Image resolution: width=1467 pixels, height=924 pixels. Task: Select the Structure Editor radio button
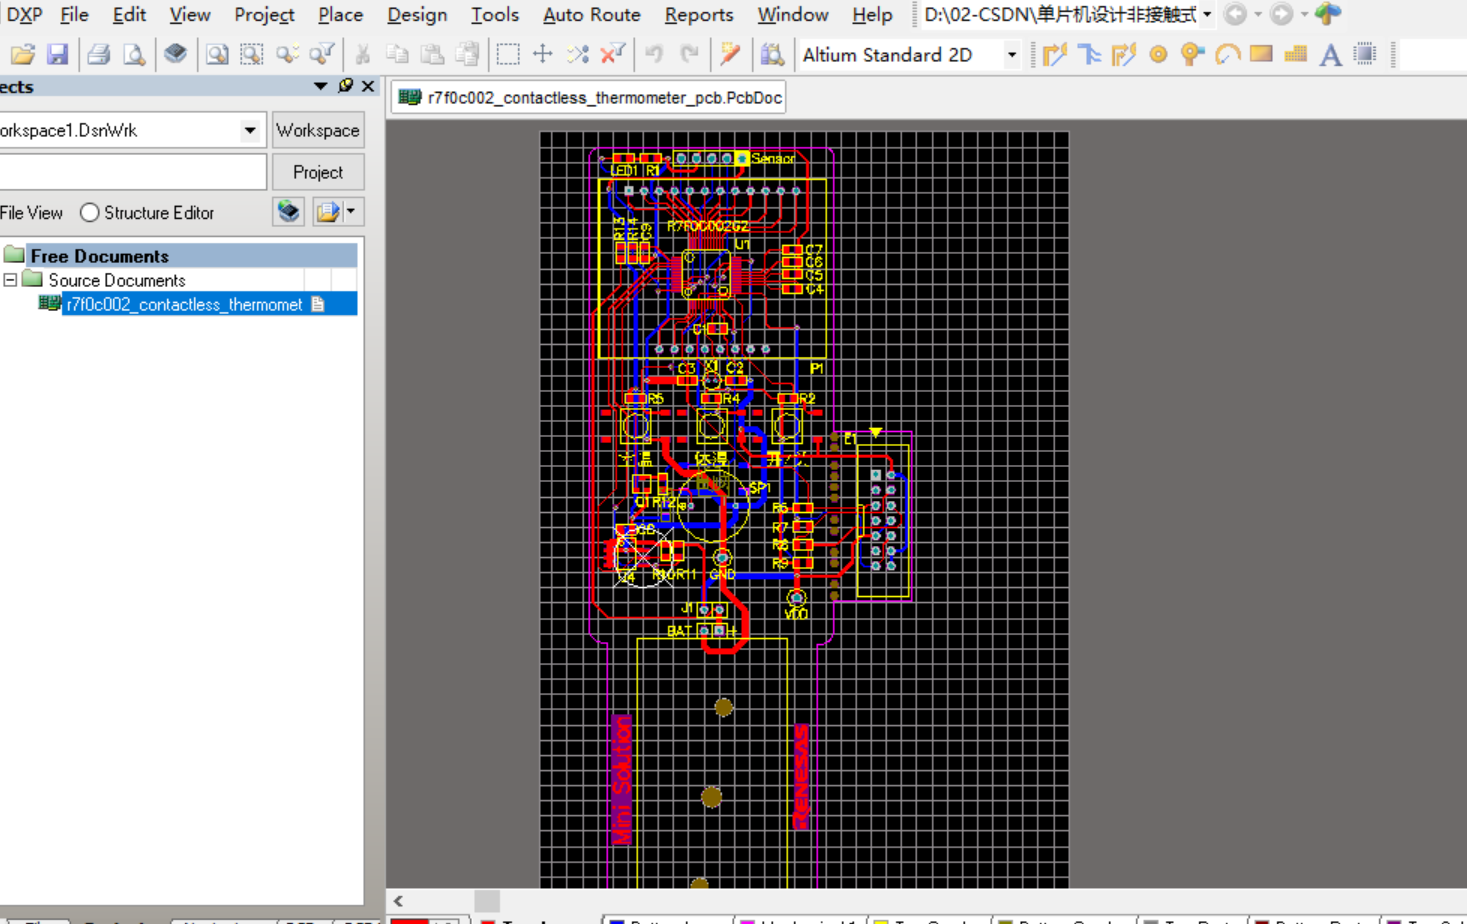point(90,213)
